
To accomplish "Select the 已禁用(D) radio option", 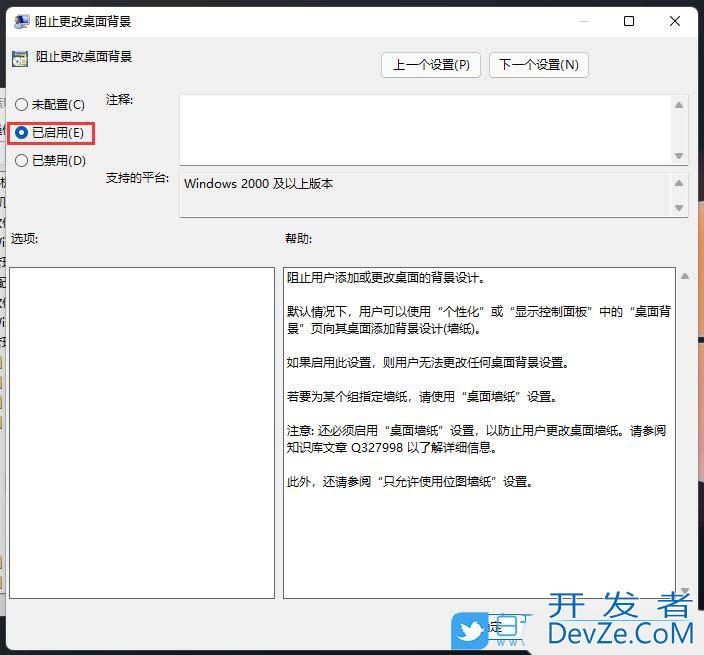I will 50,160.
